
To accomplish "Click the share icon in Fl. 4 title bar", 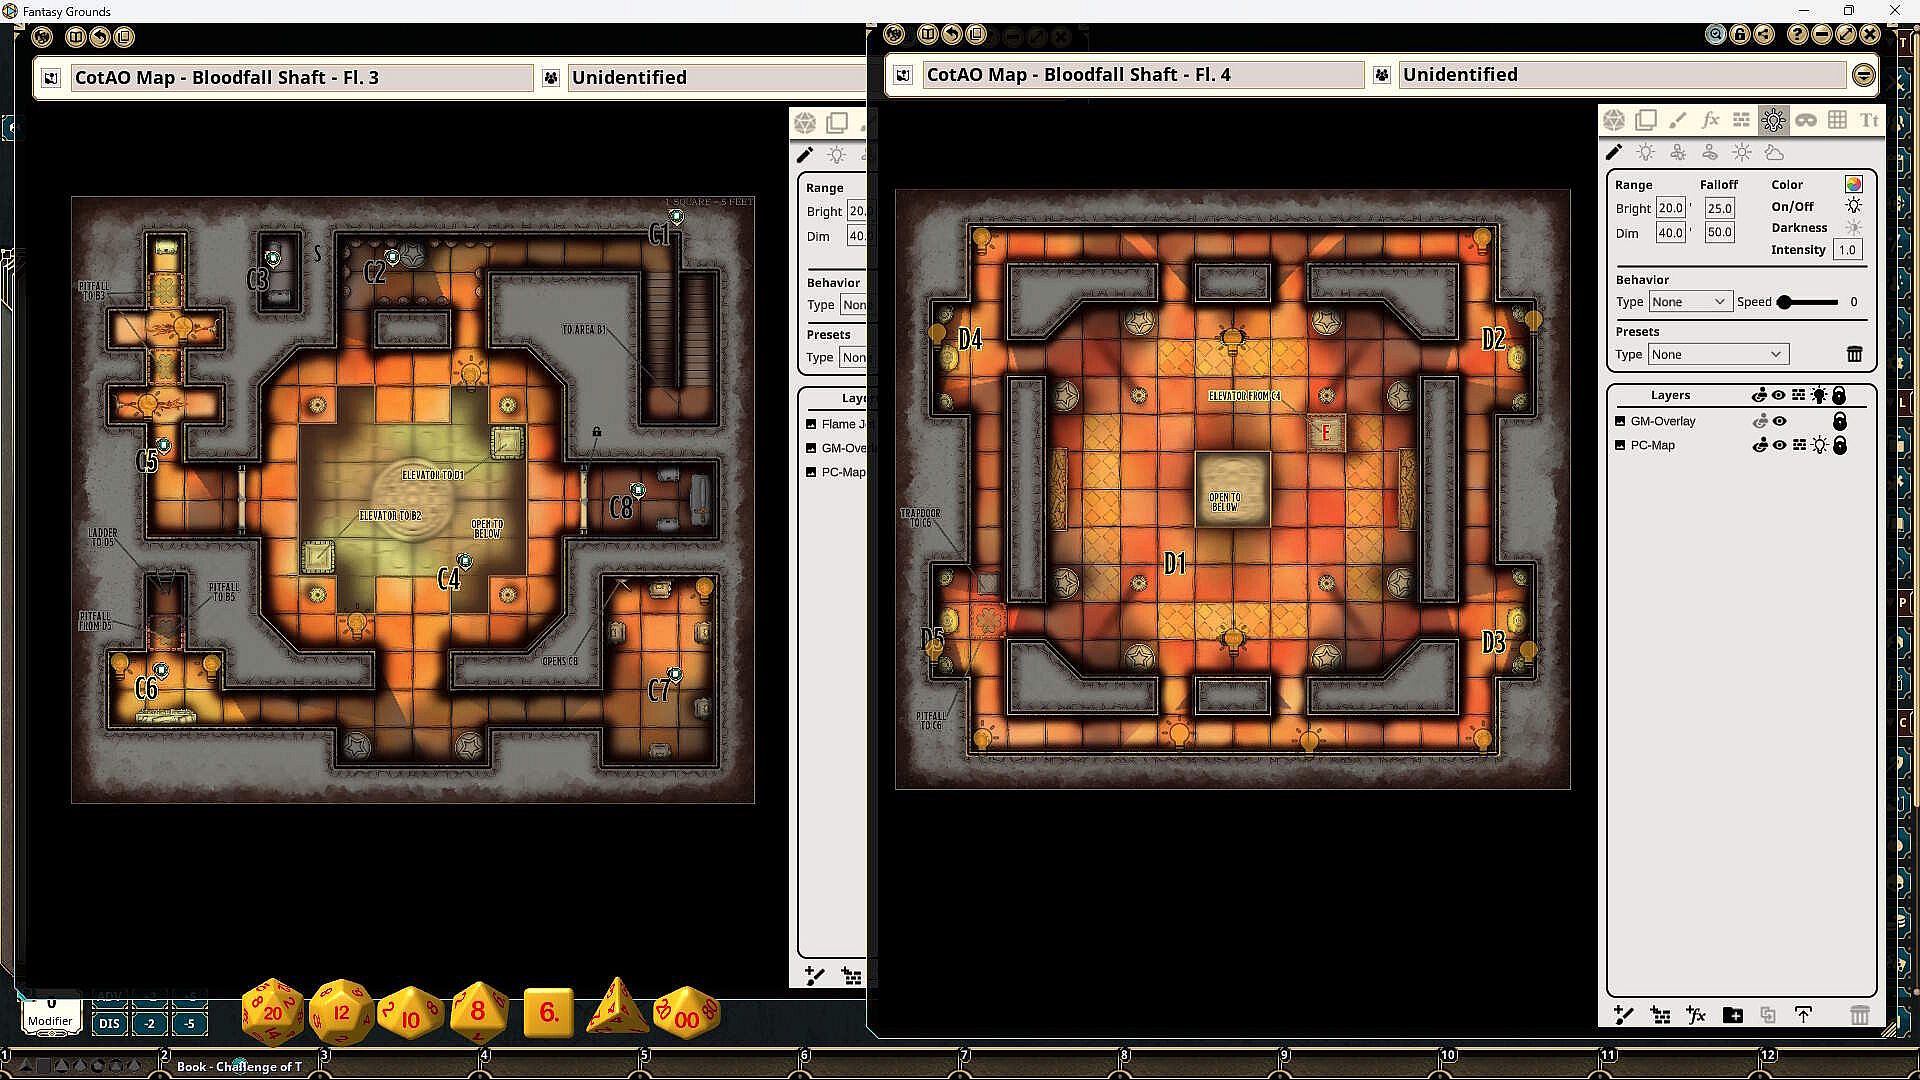I will coord(1764,34).
